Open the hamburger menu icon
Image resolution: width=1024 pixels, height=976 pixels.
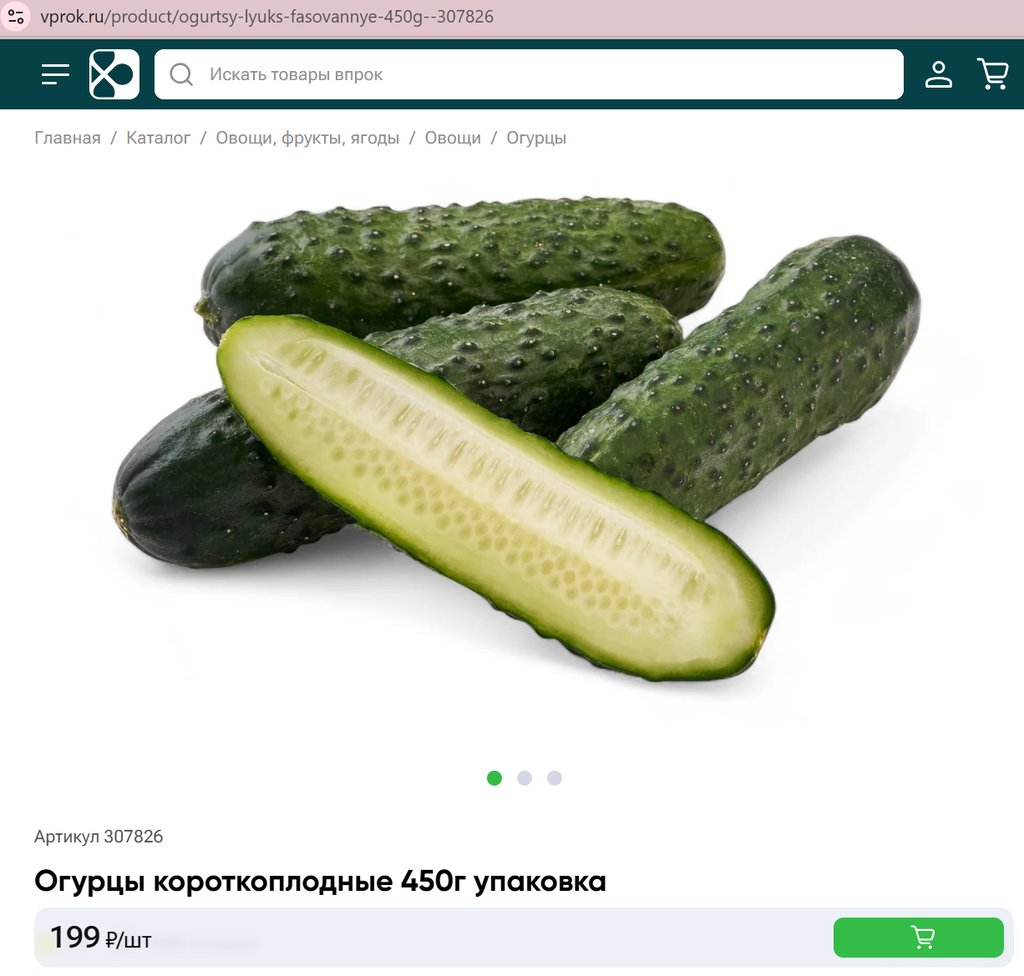tap(55, 74)
